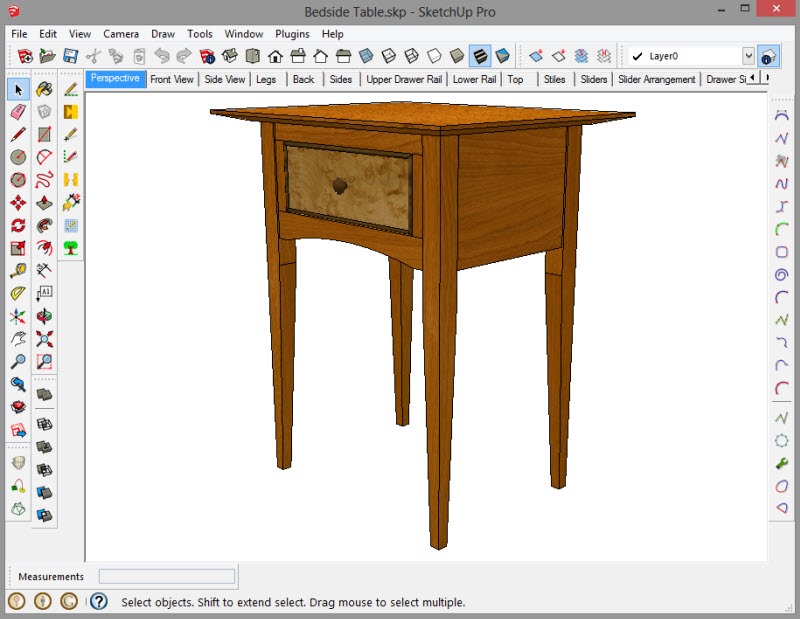Pick the Eraser tool

(18, 112)
